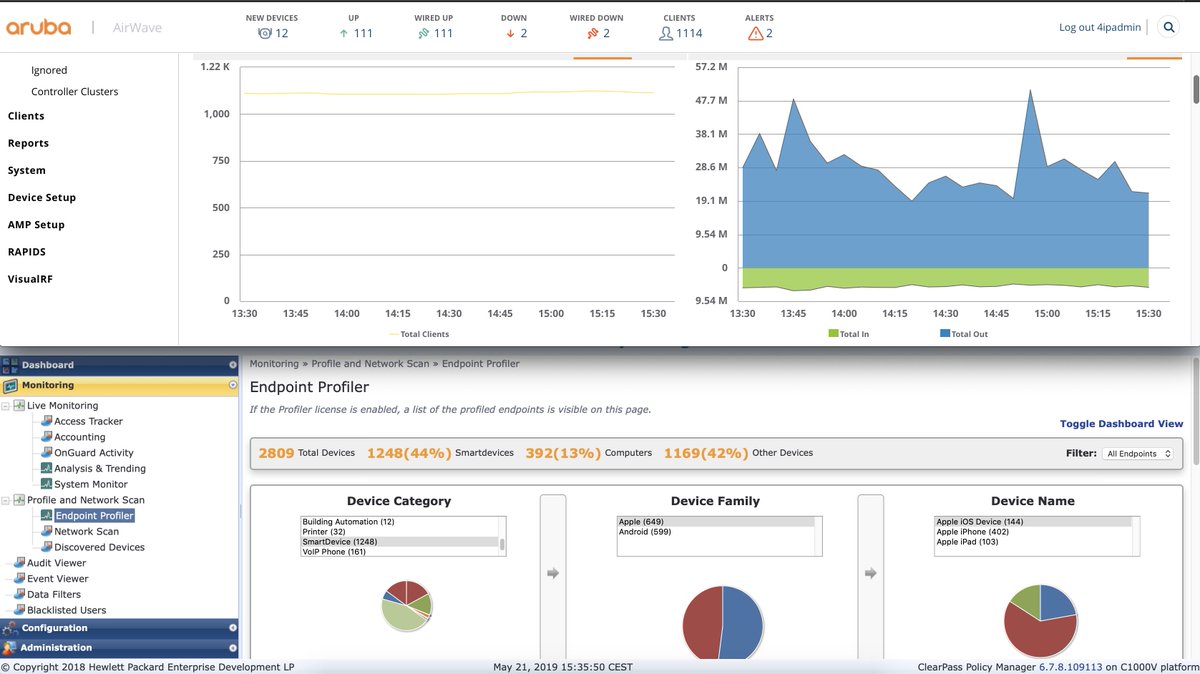Click the Audit Viewer item icon

[19, 563]
